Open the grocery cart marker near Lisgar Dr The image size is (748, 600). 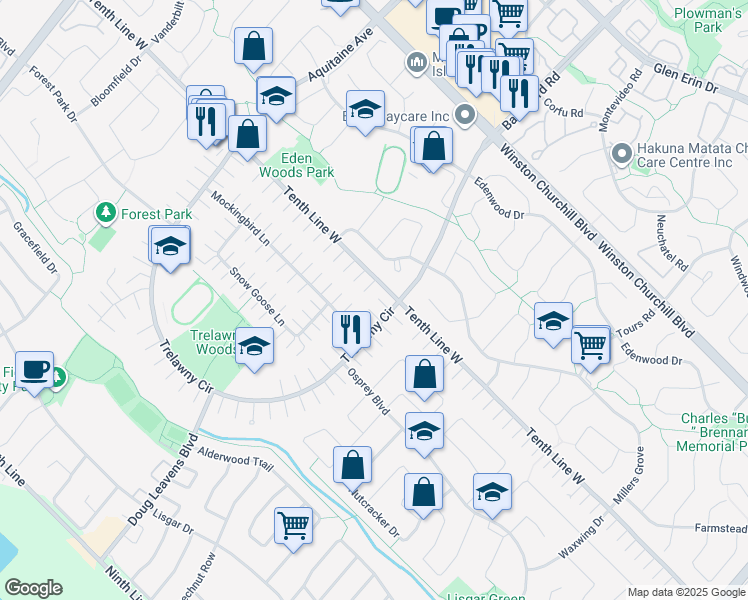pos(293,525)
